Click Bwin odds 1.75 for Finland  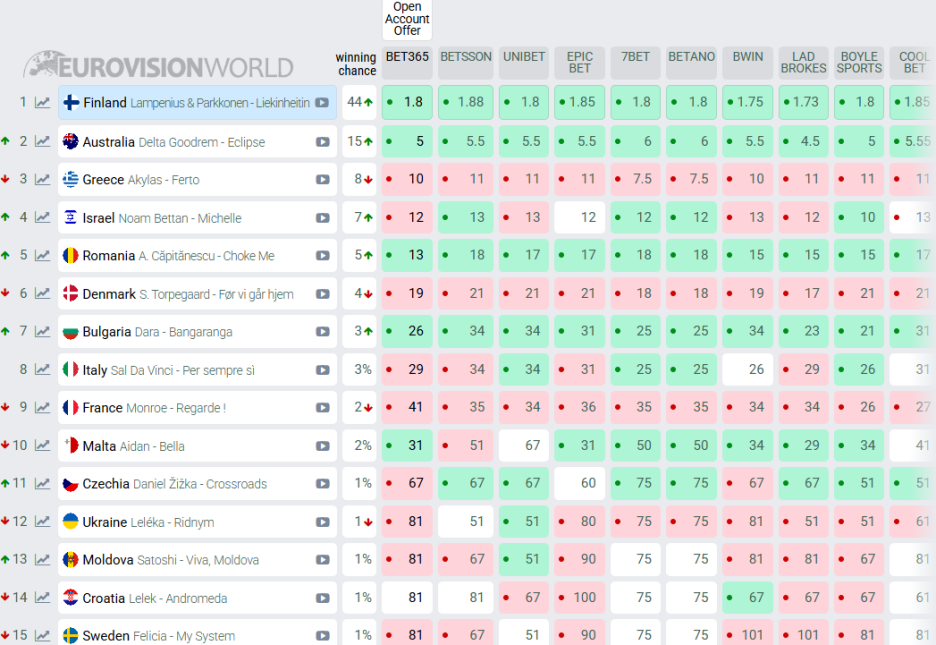click(x=747, y=102)
